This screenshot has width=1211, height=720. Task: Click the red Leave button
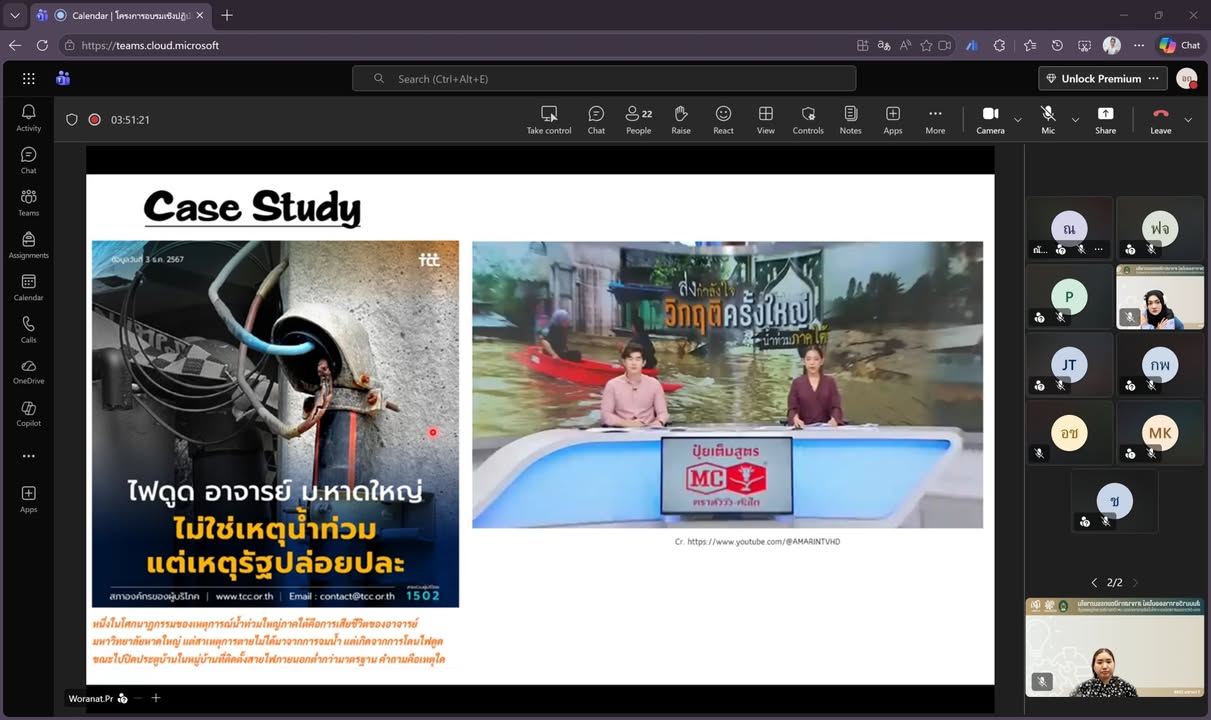(1160, 119)
